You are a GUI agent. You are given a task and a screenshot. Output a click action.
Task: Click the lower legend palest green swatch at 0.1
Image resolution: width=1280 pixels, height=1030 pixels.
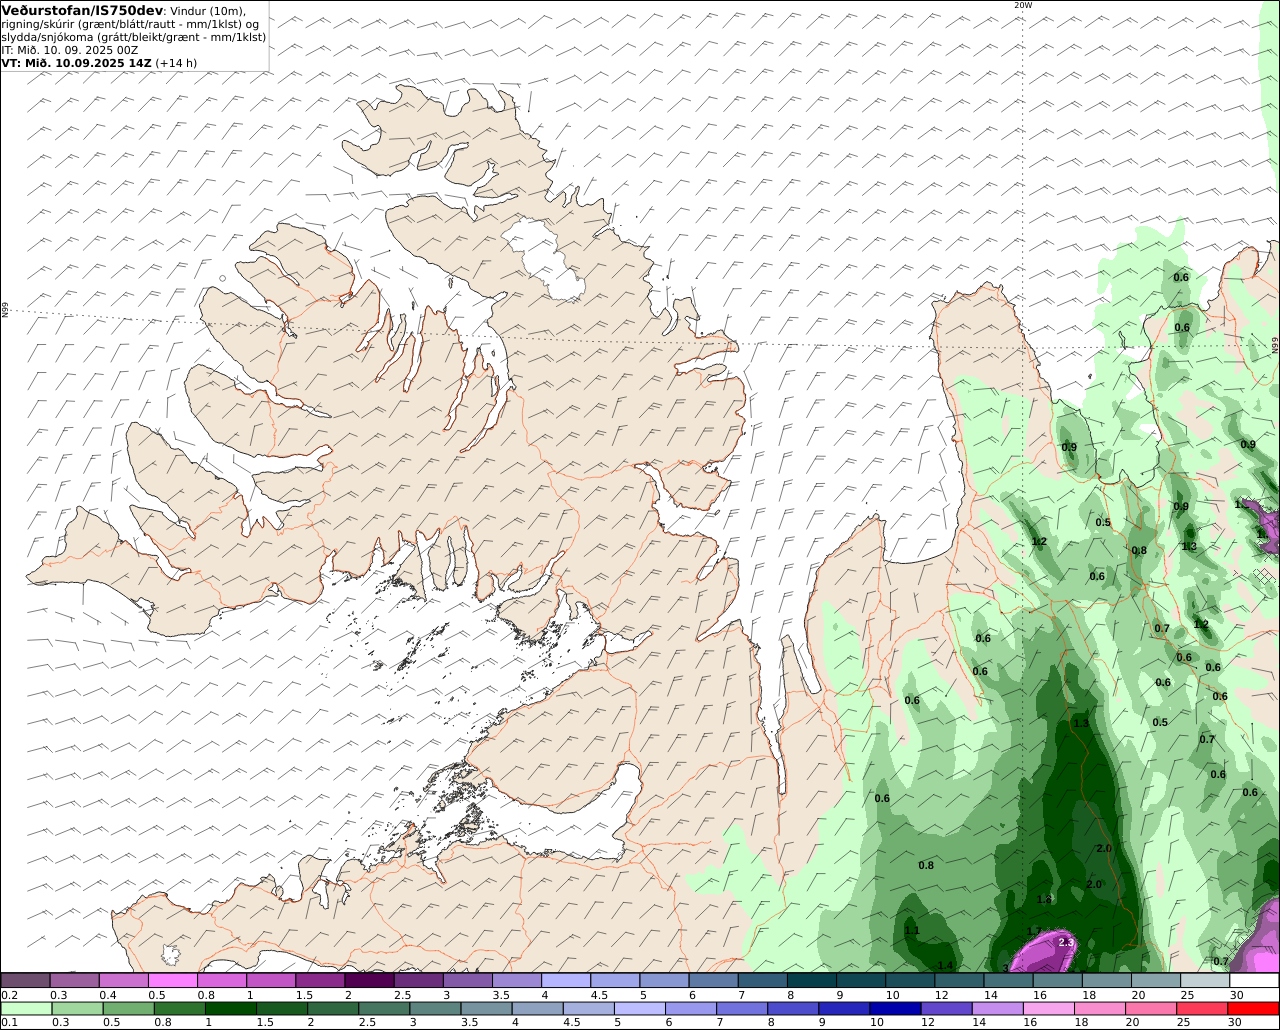click(27, 1009)
